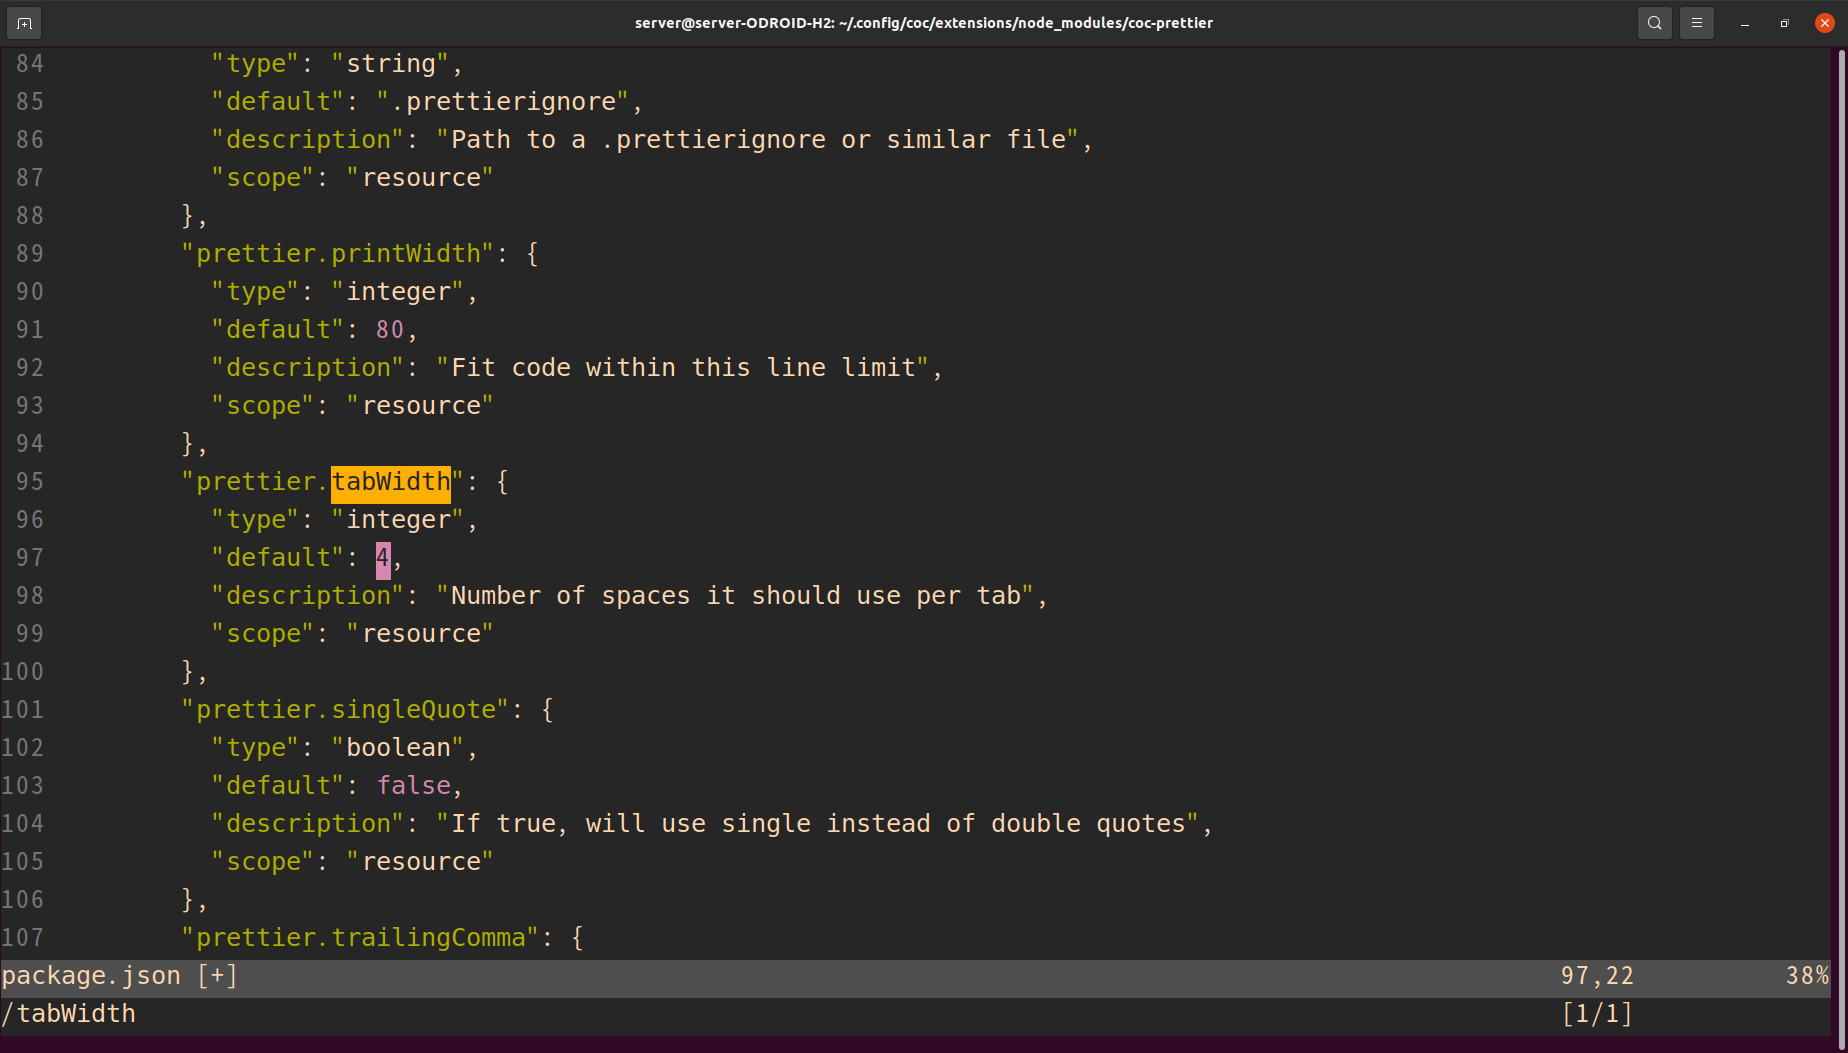
Task: Open a new terminal tab with titlebar icon
Action: click(x=24, y=23)
